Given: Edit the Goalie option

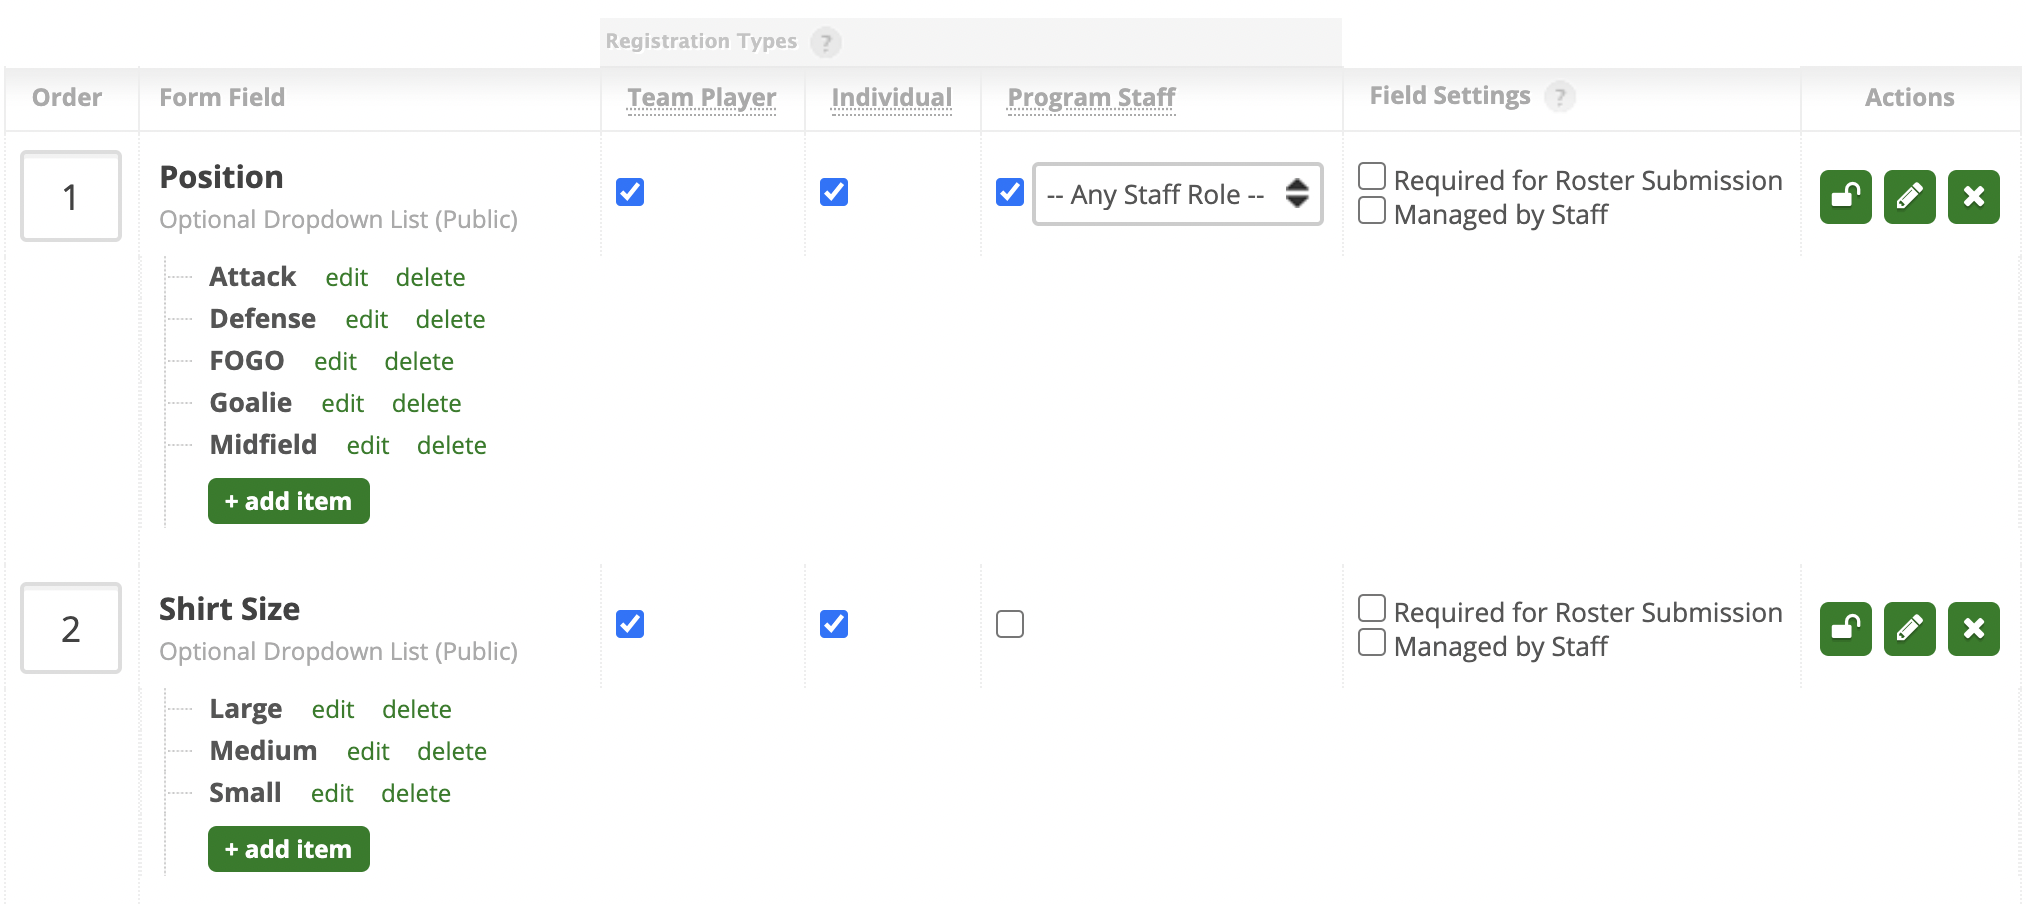Looking at the screenshot, I should tap(343, 404).
